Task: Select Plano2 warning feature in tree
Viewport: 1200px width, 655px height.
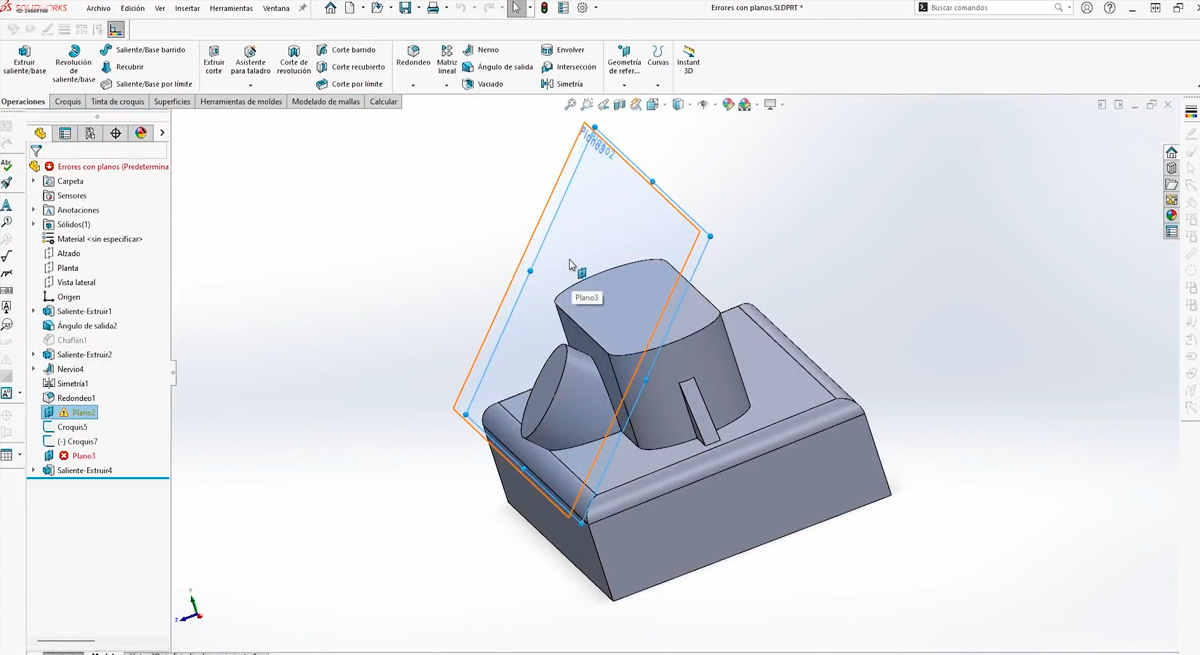Action: tap(83, 412)
